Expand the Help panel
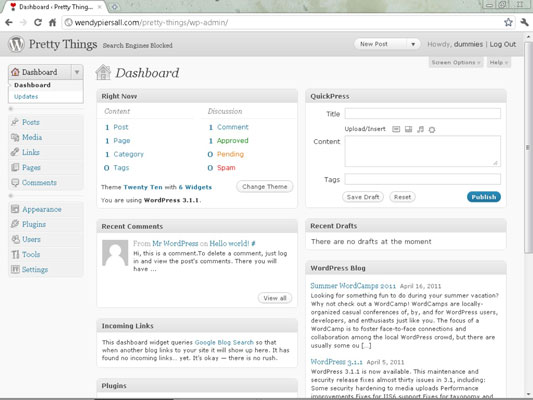Screen dimensions: 533x400 pos(499,63)
